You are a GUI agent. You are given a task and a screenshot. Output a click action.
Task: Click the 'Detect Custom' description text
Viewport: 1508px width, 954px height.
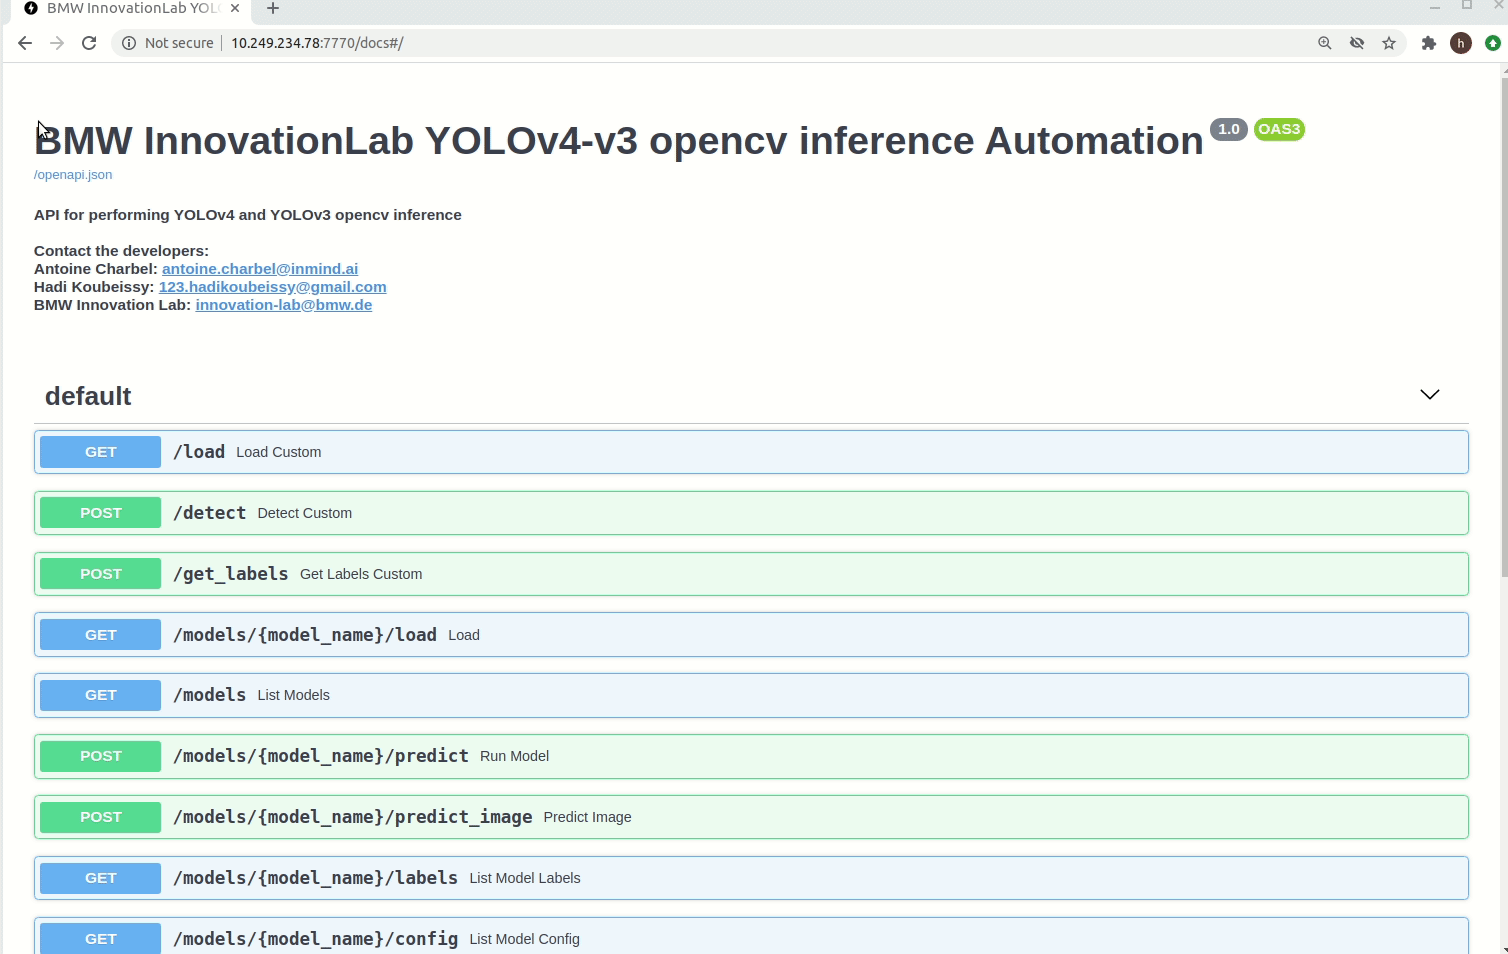point(305,513)
